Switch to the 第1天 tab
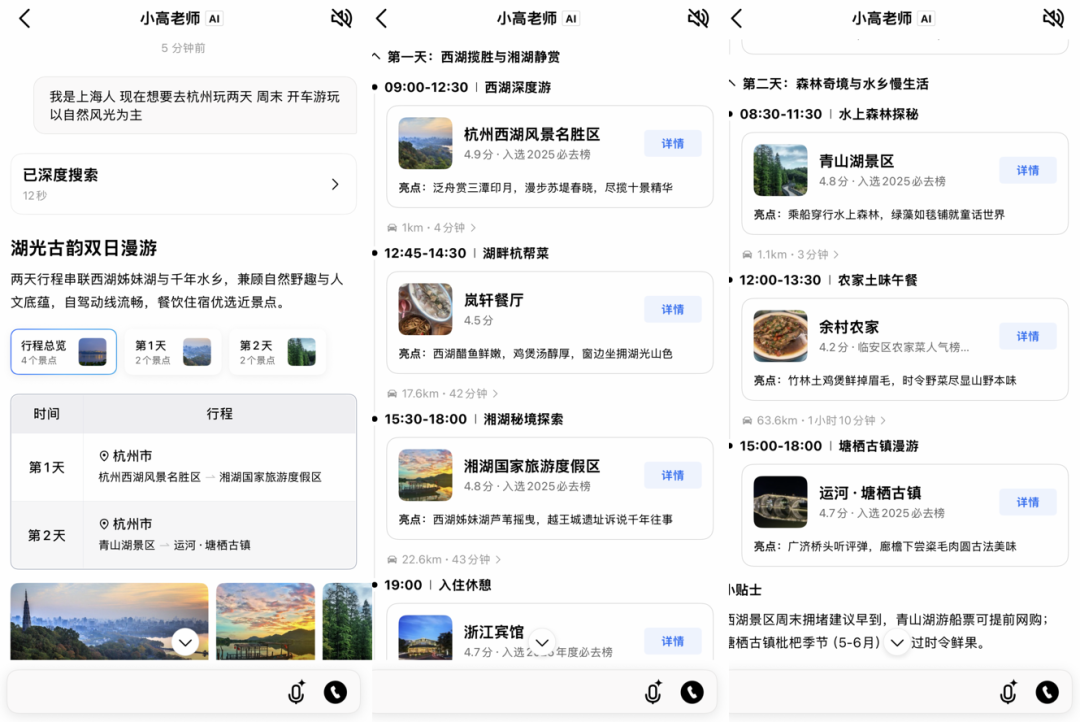 (173, 352)
